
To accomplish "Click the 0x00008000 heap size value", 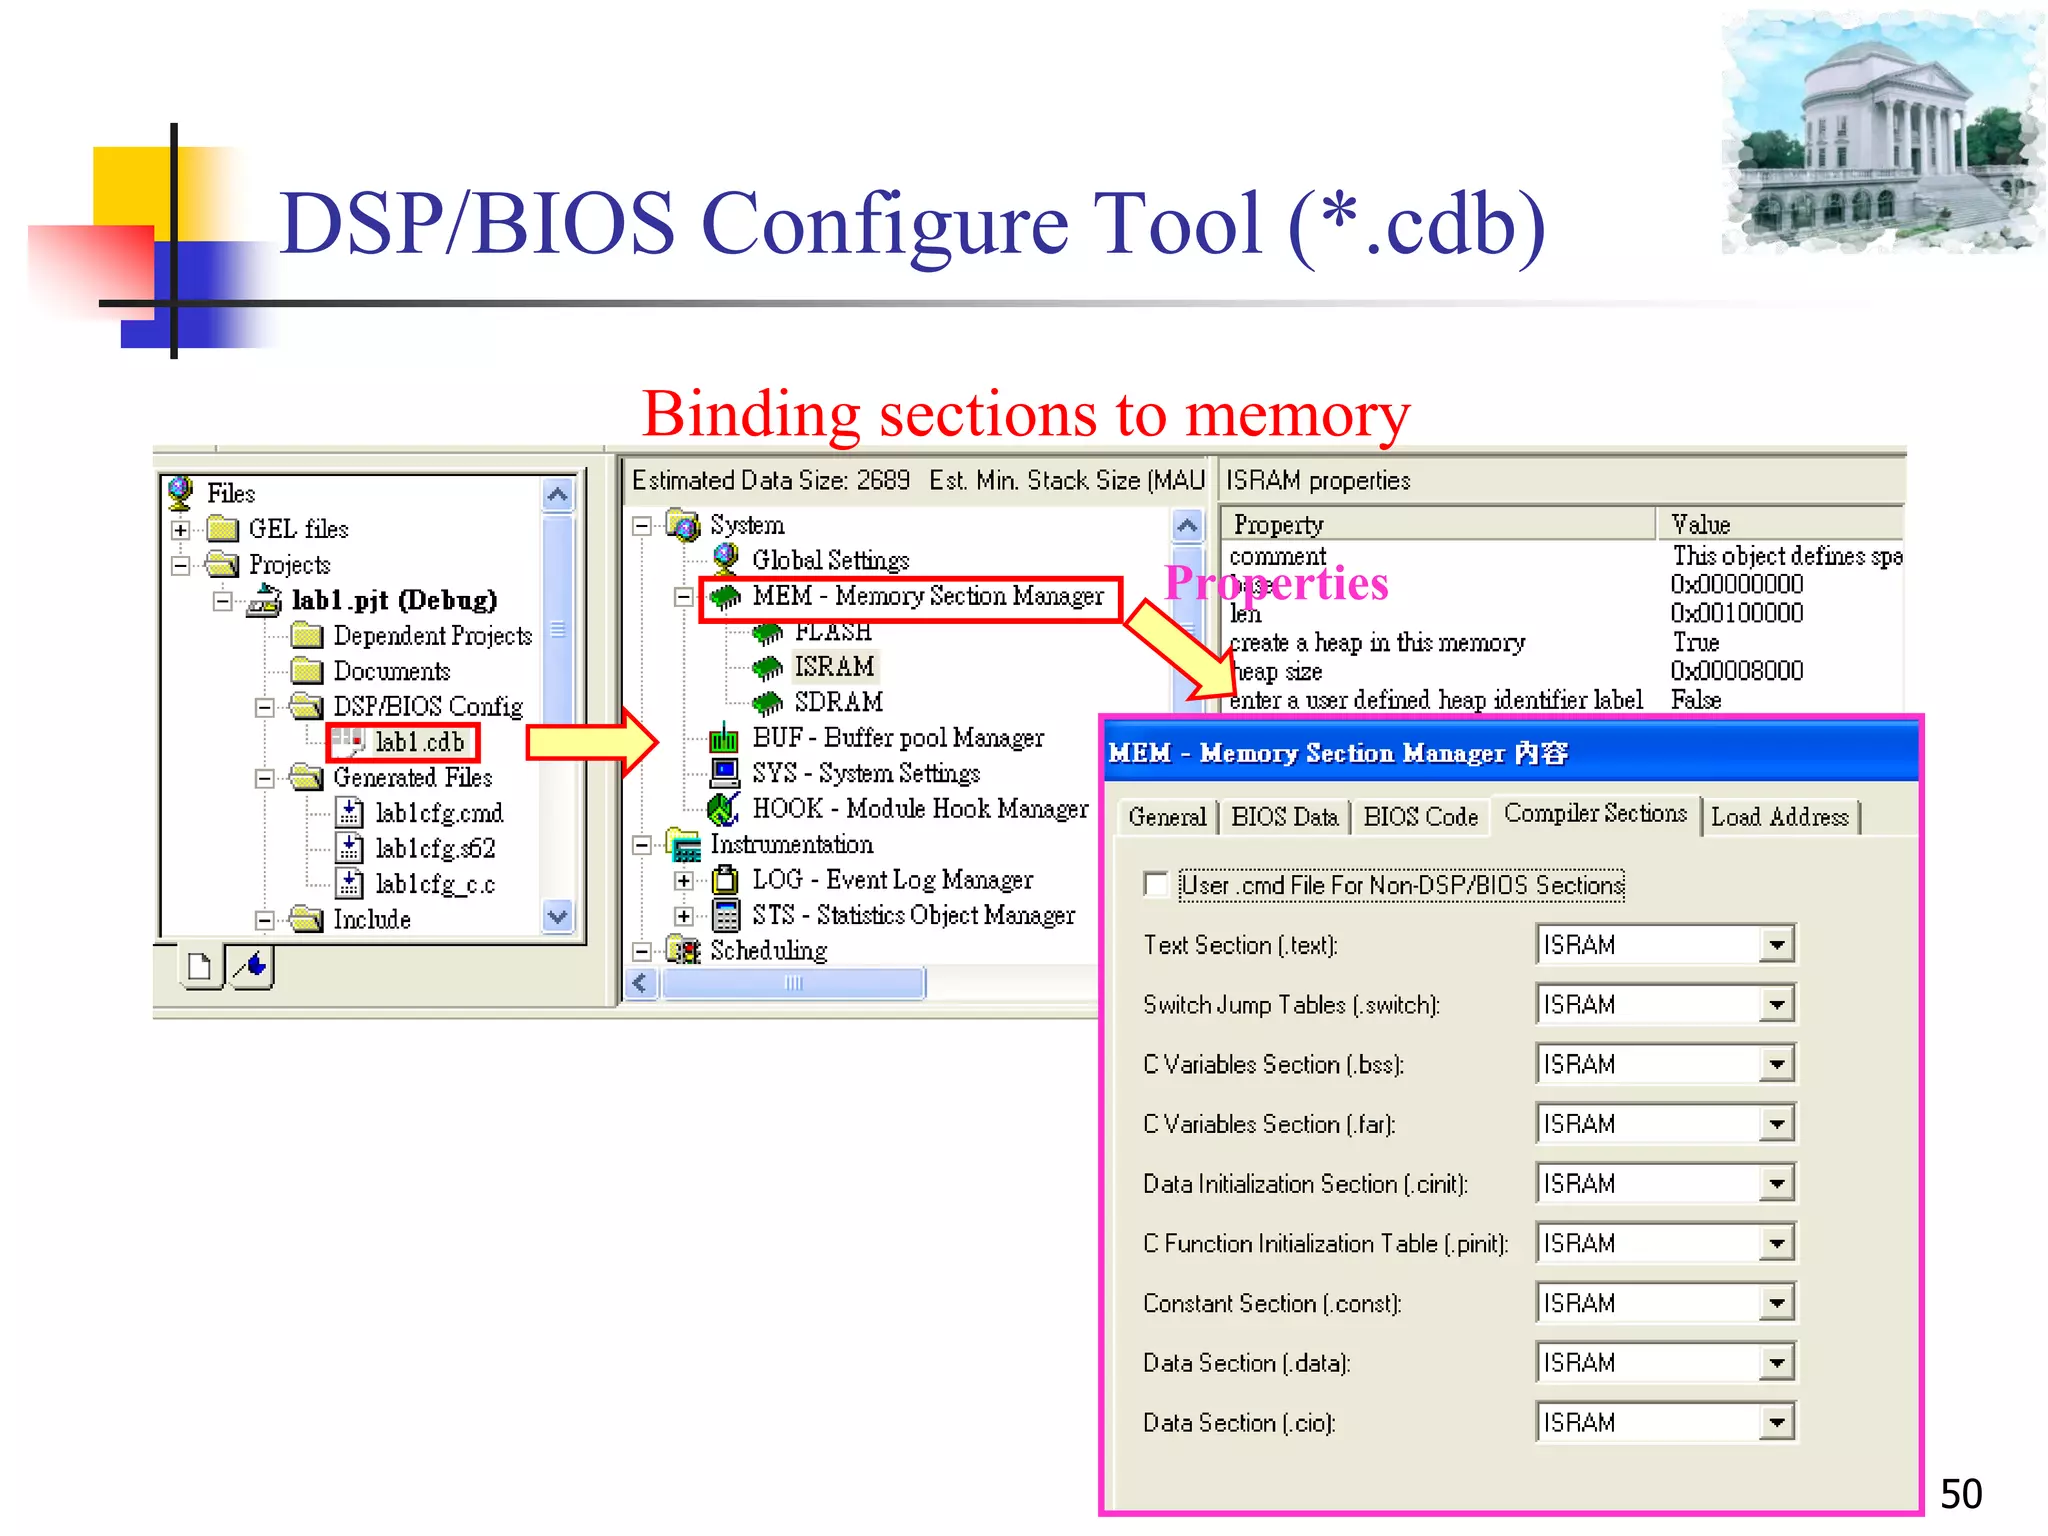I will [x=1737, y=671].
